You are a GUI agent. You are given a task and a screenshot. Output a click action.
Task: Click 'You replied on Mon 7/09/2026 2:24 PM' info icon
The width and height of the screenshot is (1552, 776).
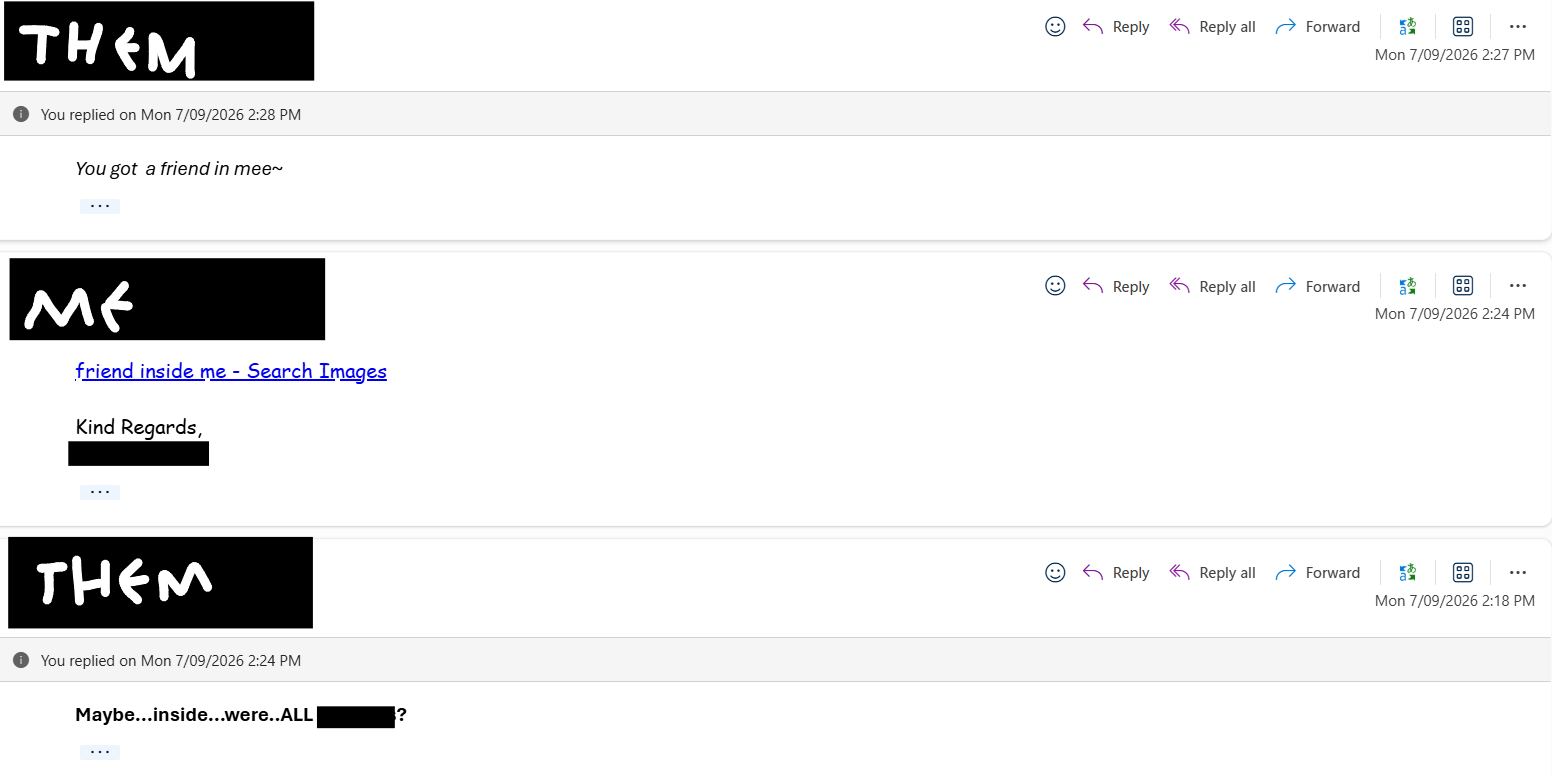tap(20, 660)
